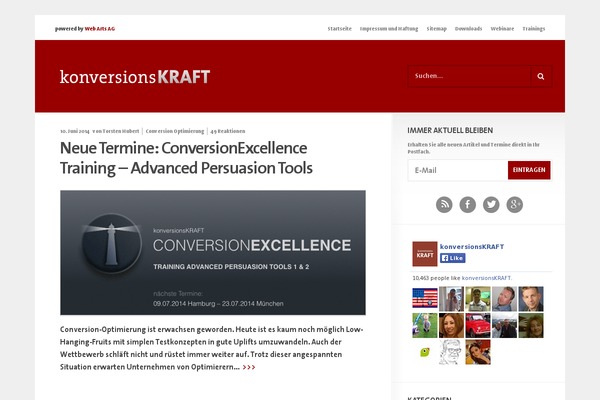Open the 49 Reaktionen comments link

228,131
